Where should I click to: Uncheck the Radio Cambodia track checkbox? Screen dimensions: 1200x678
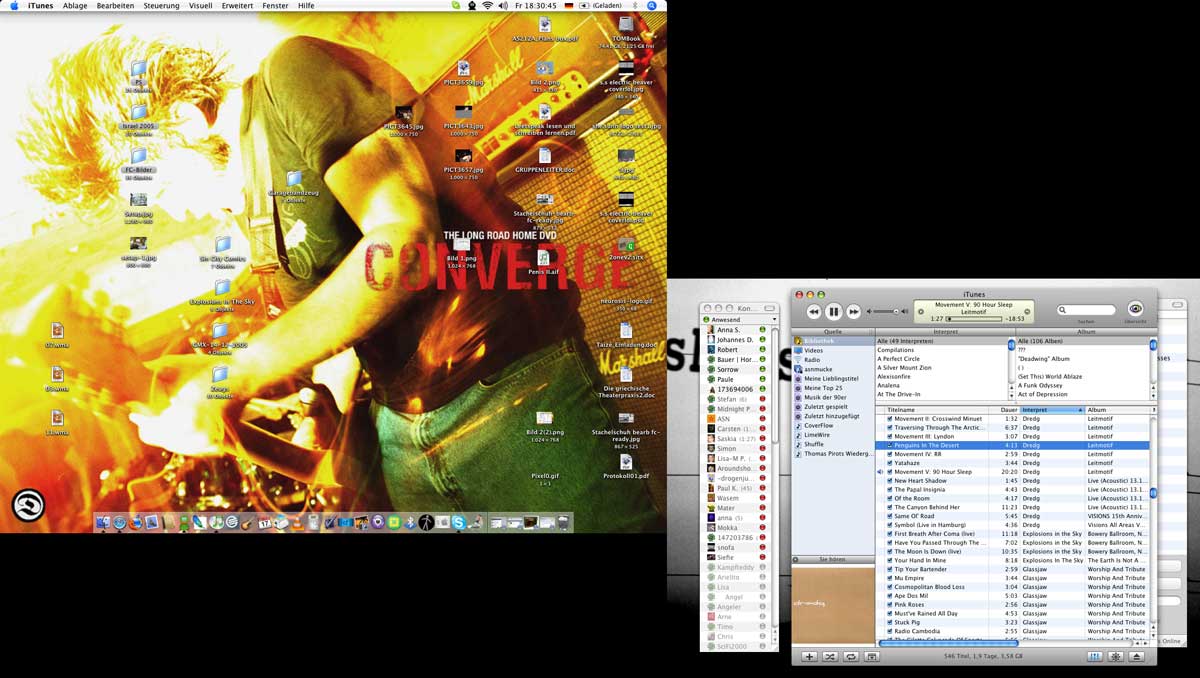pos(890,631)
